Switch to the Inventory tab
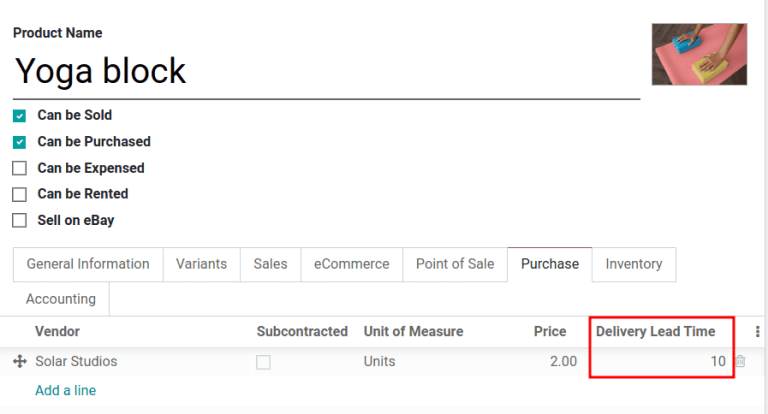 633,264
